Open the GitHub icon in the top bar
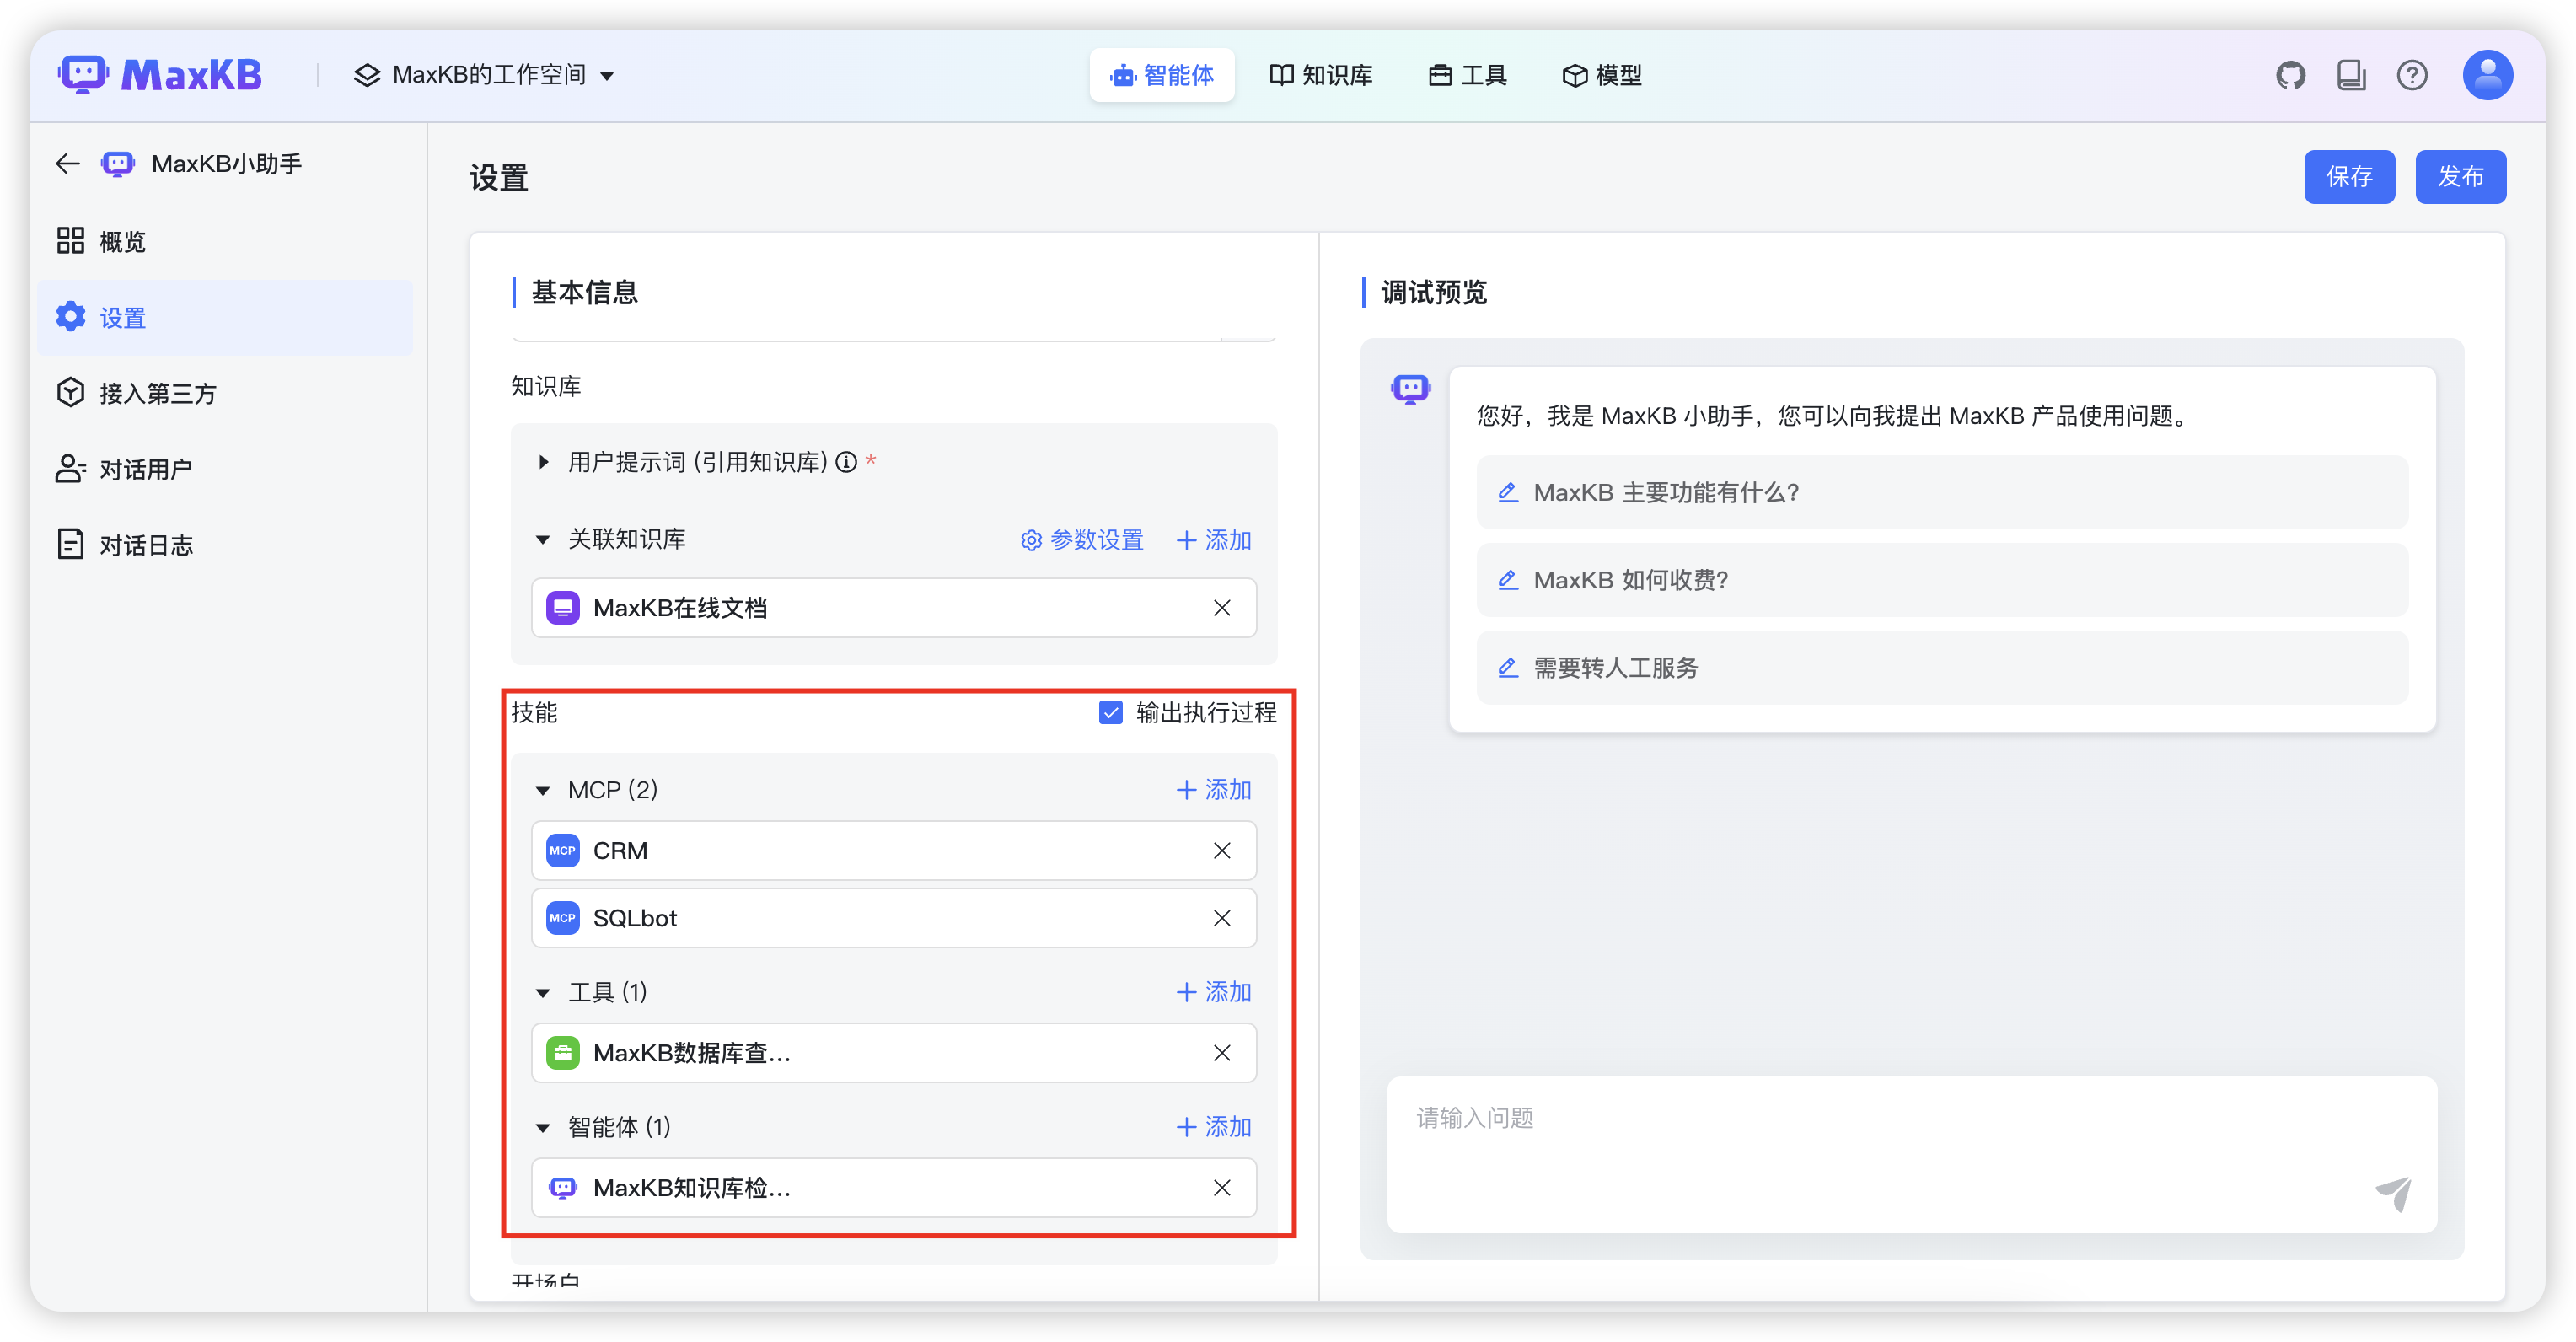 (2291, 74)
